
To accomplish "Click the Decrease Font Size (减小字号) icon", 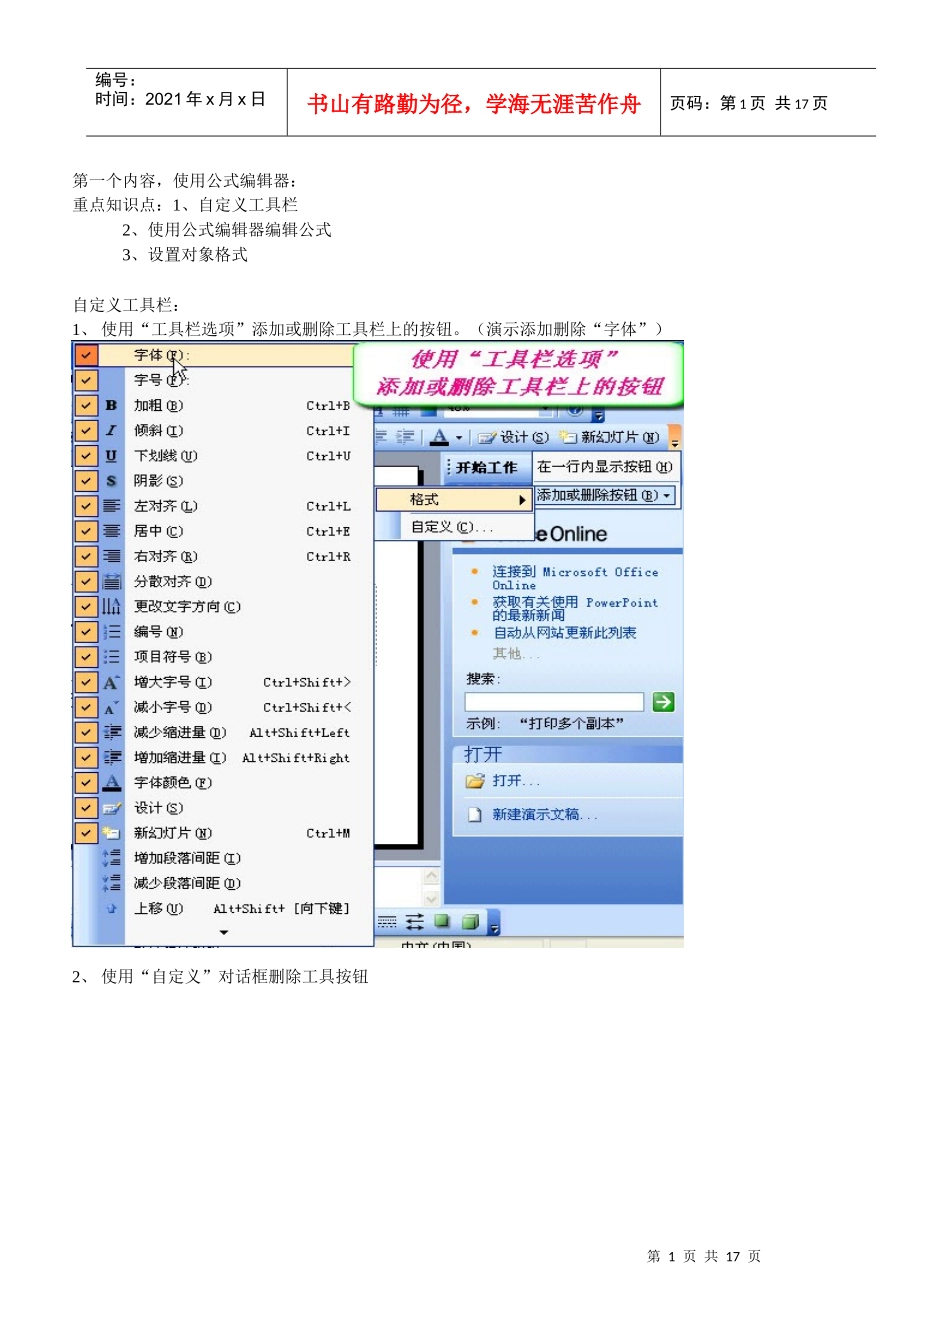I will tap(111, 707).
